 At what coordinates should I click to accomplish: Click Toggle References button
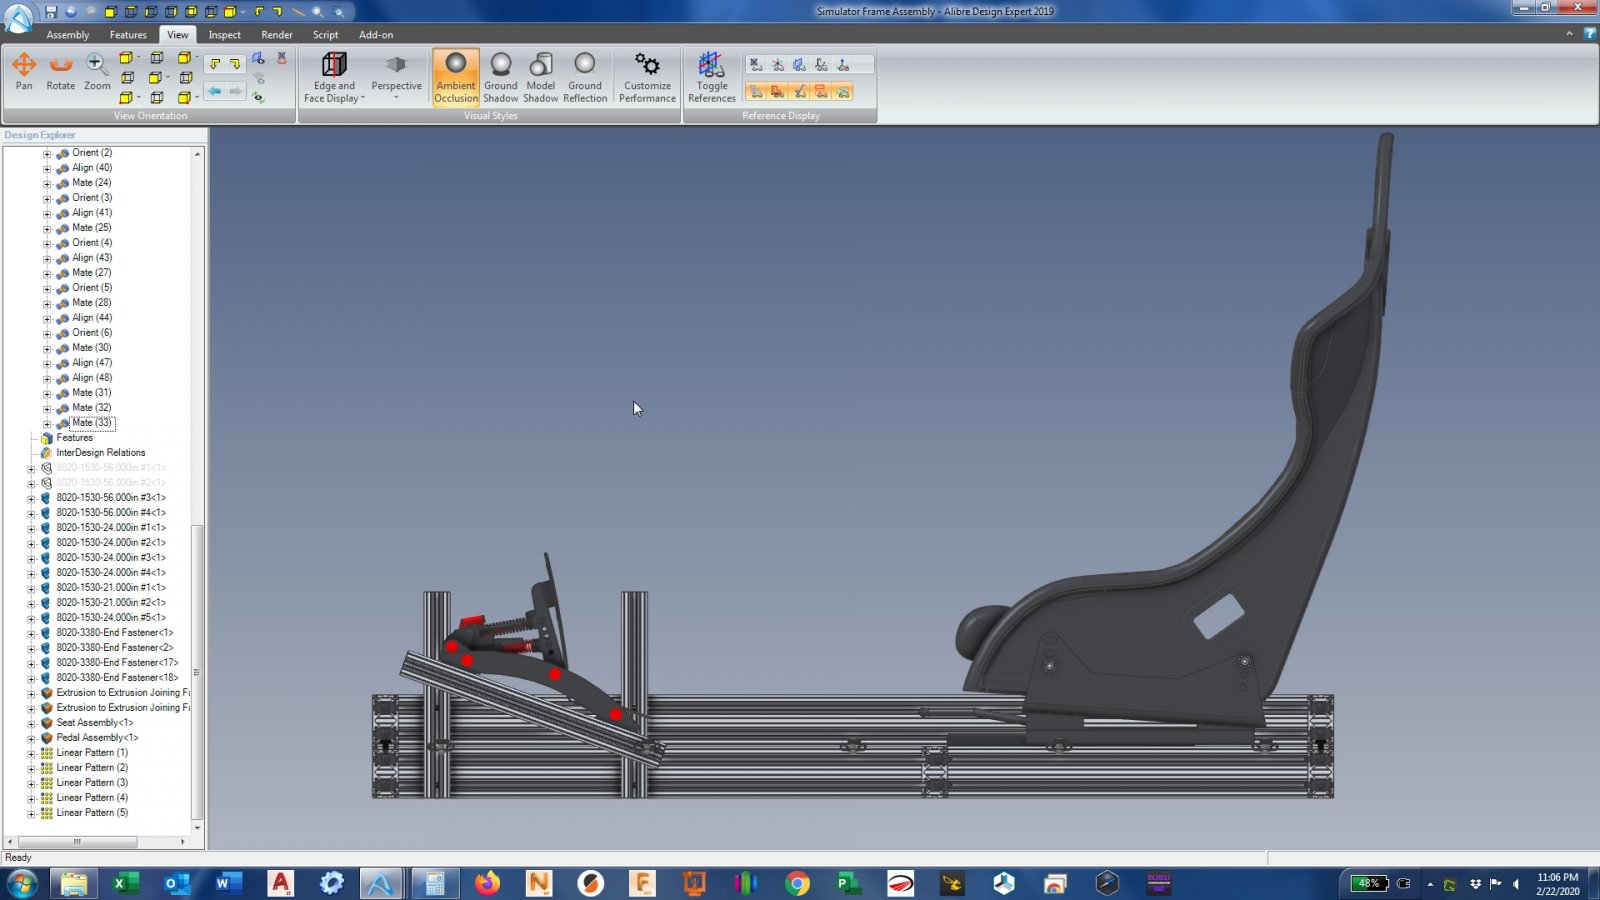(712, 78)
